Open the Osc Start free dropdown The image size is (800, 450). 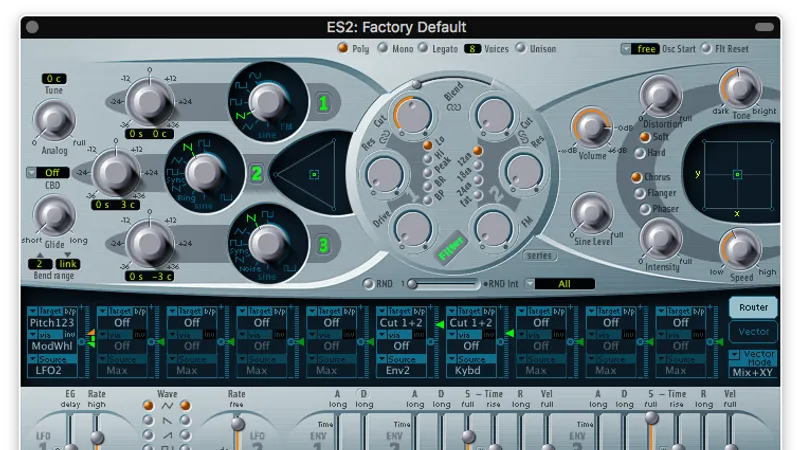[x=640, y=48]
